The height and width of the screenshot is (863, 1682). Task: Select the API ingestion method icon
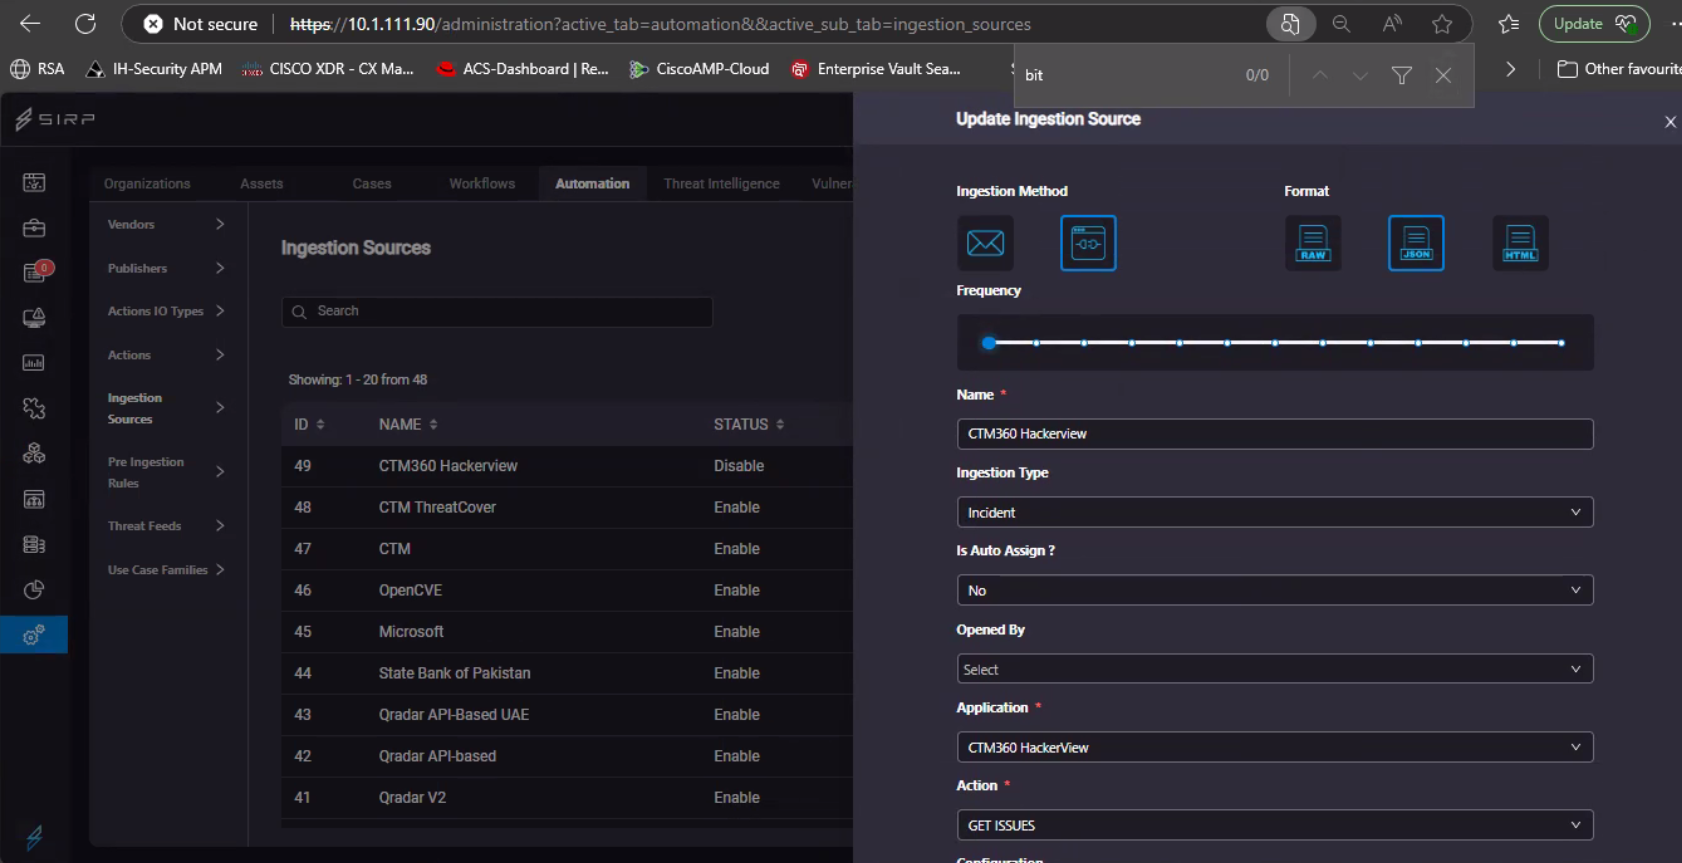[1088, 243]
